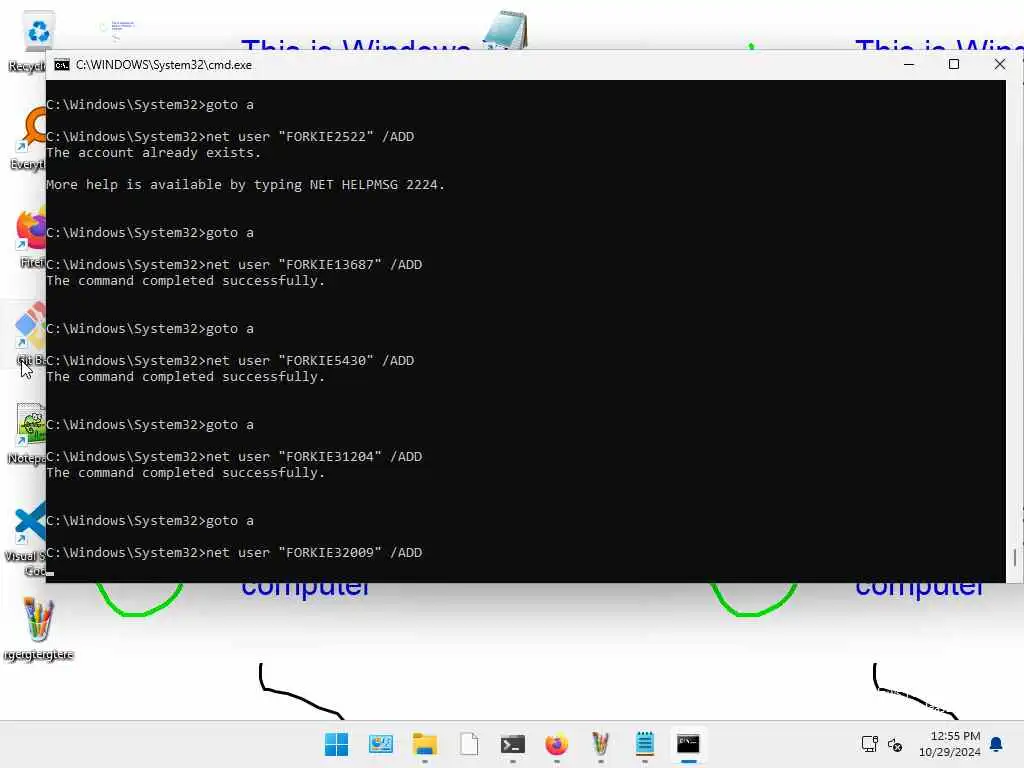Open the Notepad taskbar icon
1024x768 pixels.
(645, 744)
